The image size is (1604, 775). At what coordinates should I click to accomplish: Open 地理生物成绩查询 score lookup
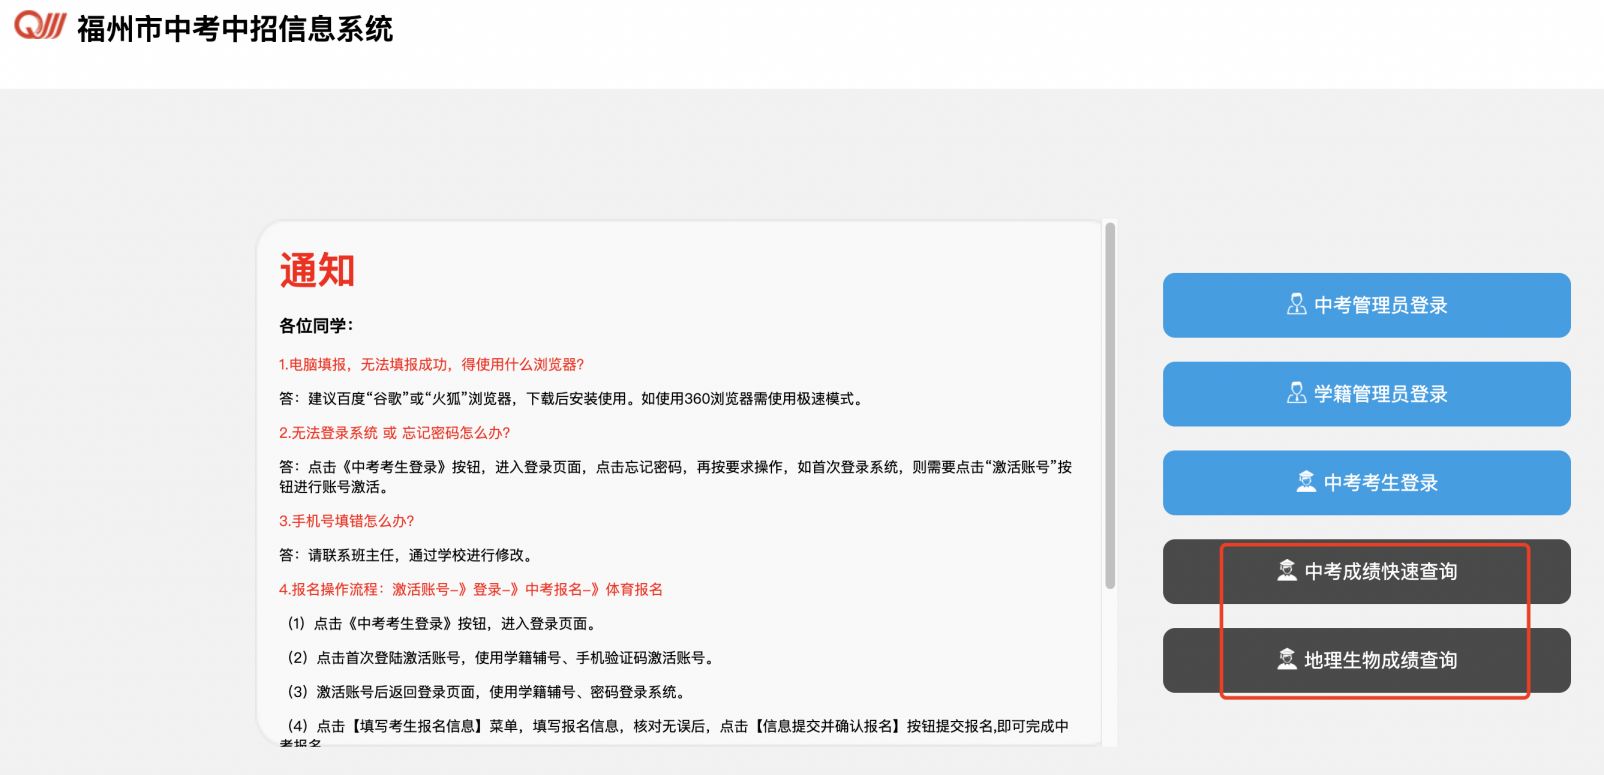tap(1380, 660)
